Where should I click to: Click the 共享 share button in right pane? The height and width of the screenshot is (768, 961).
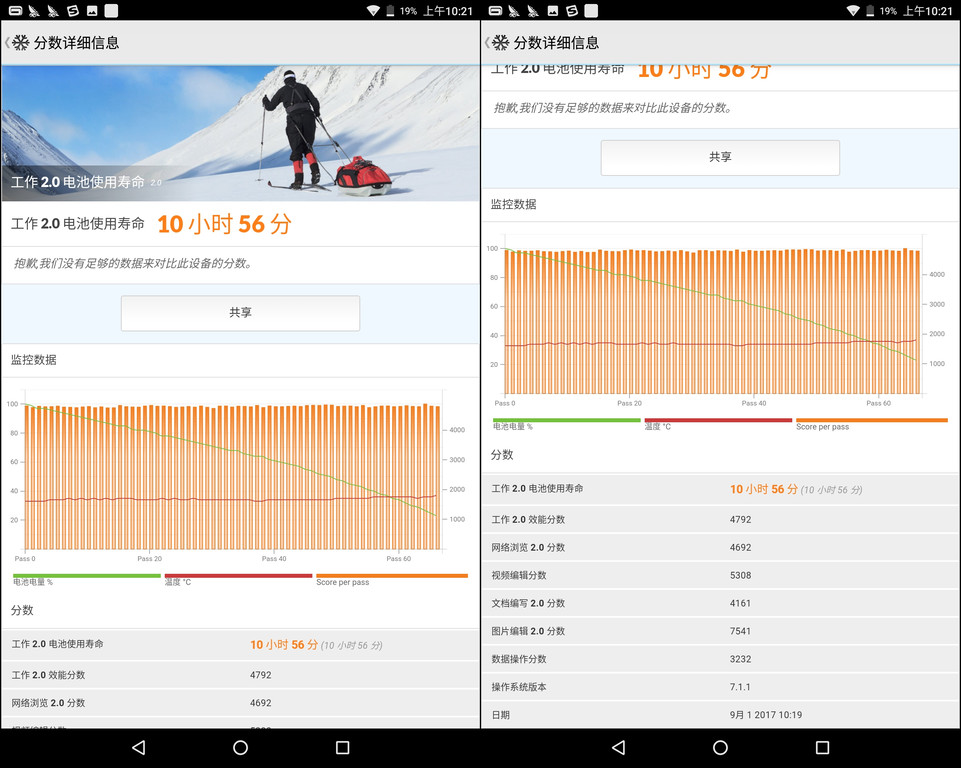(720, 158)
